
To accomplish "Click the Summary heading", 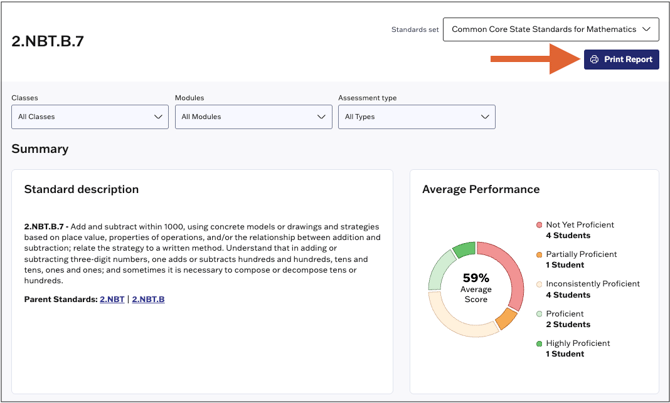I will tap(40, 149).
